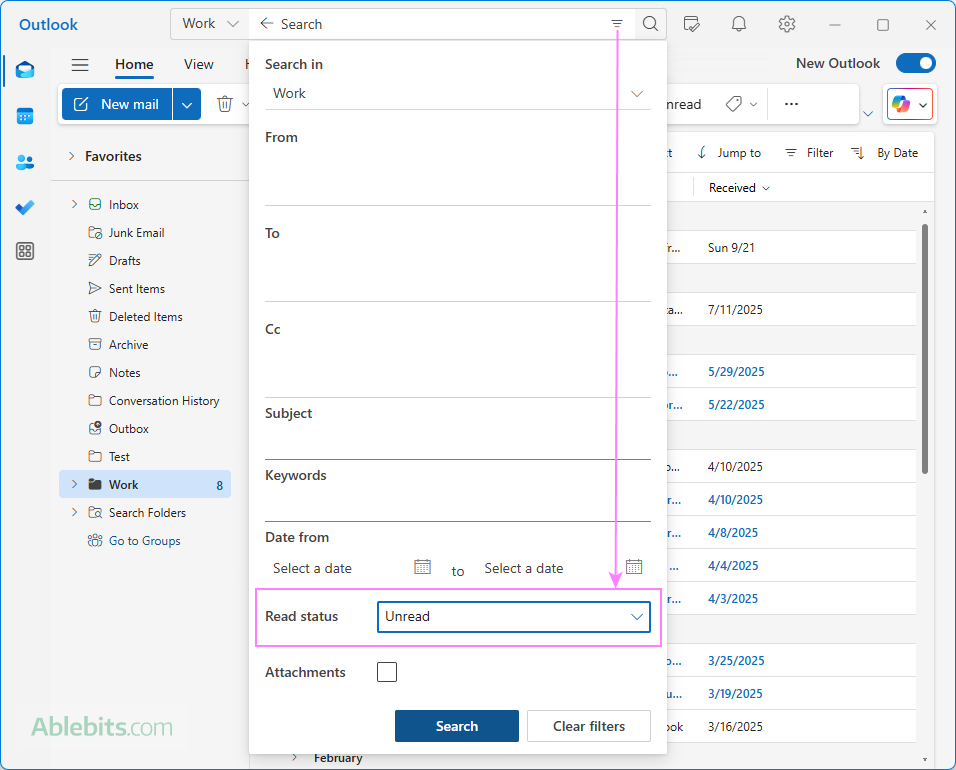Viewport: 956px width, 770px height.
Task: Click the notifications bell icon
Action: (739, 24)
